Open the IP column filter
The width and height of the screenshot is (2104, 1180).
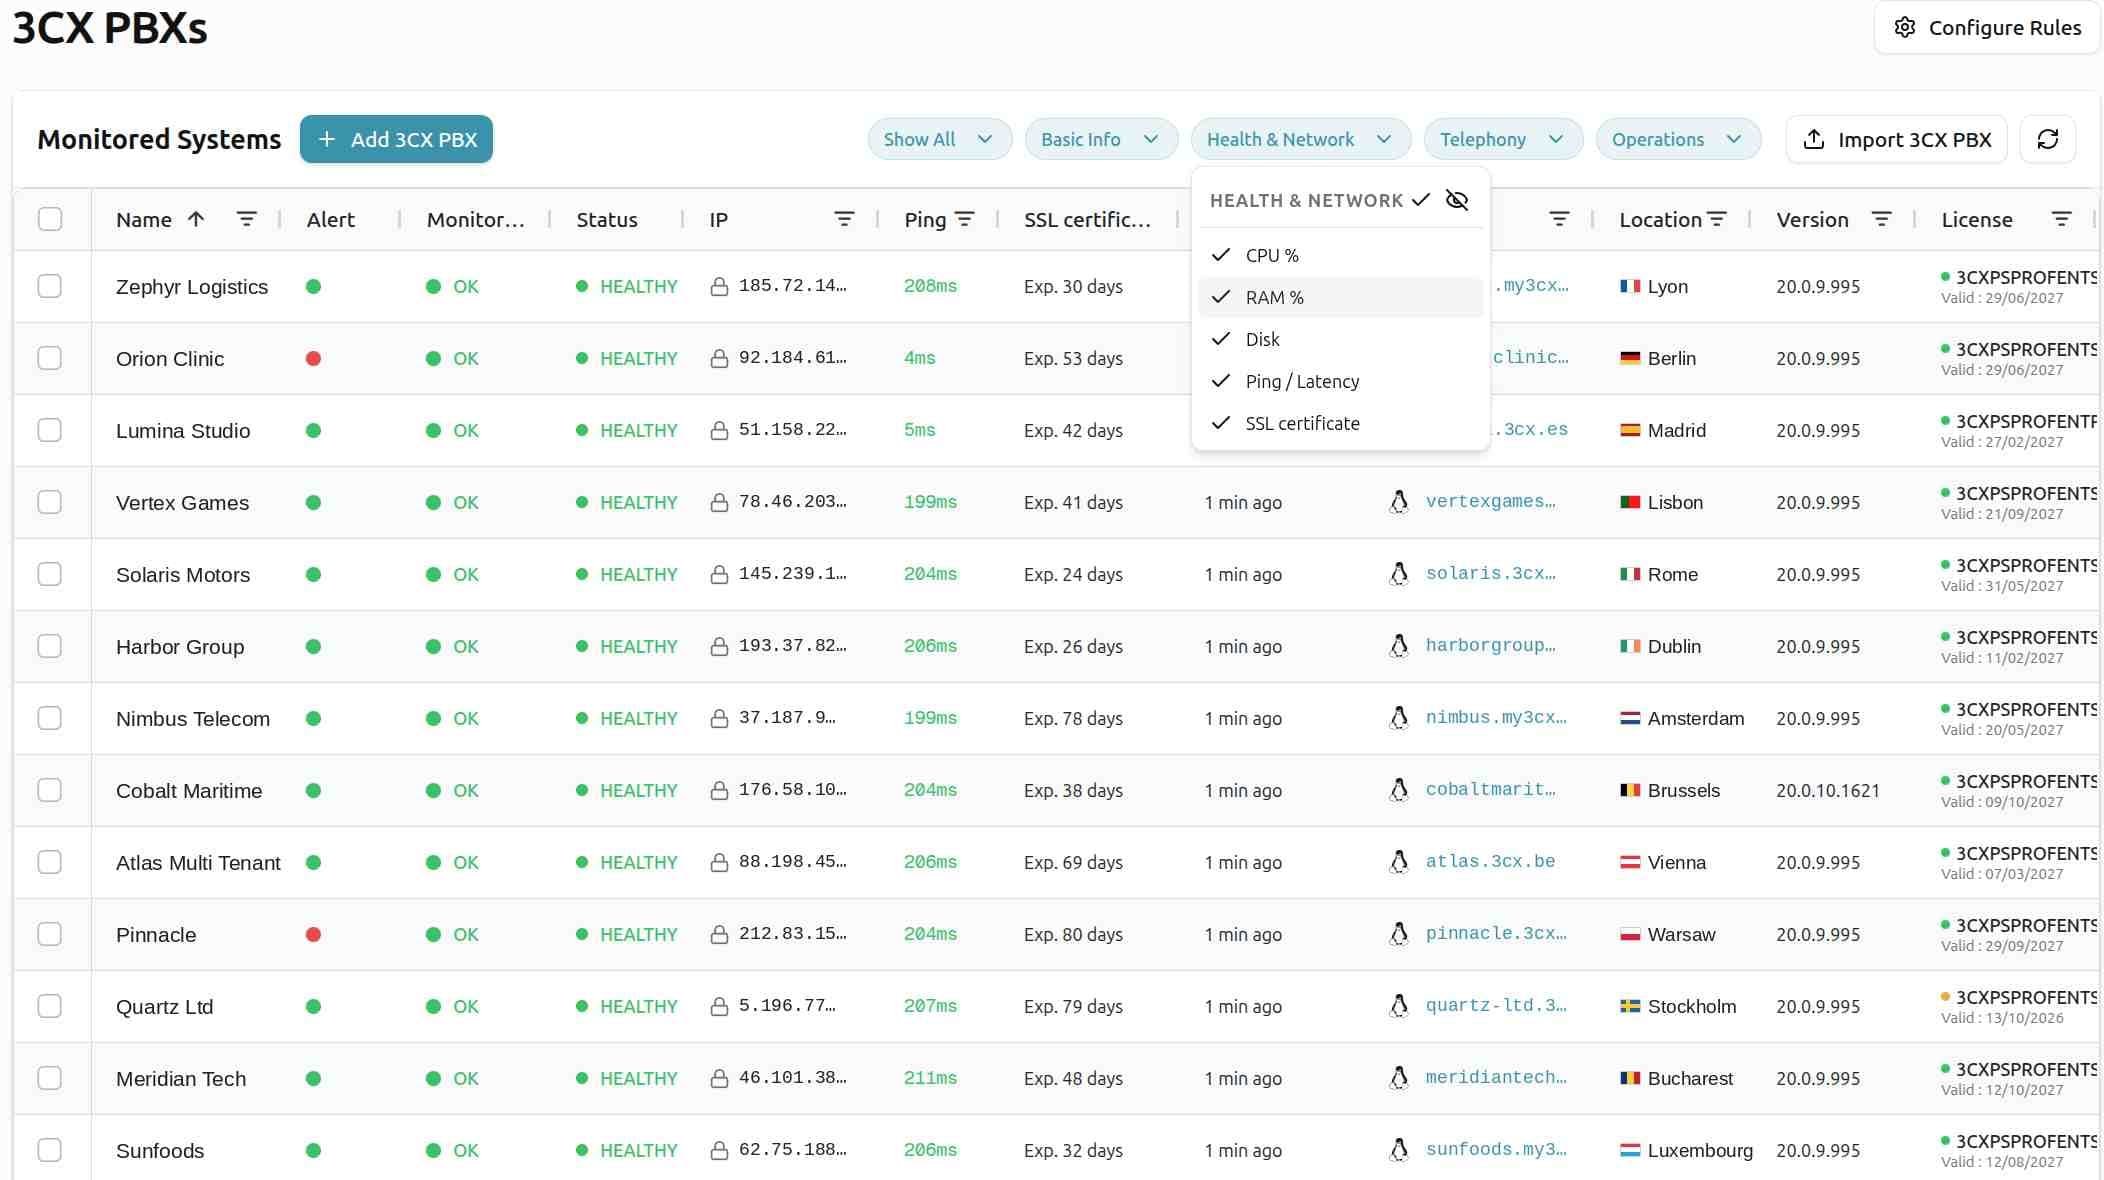coord(844,219)
